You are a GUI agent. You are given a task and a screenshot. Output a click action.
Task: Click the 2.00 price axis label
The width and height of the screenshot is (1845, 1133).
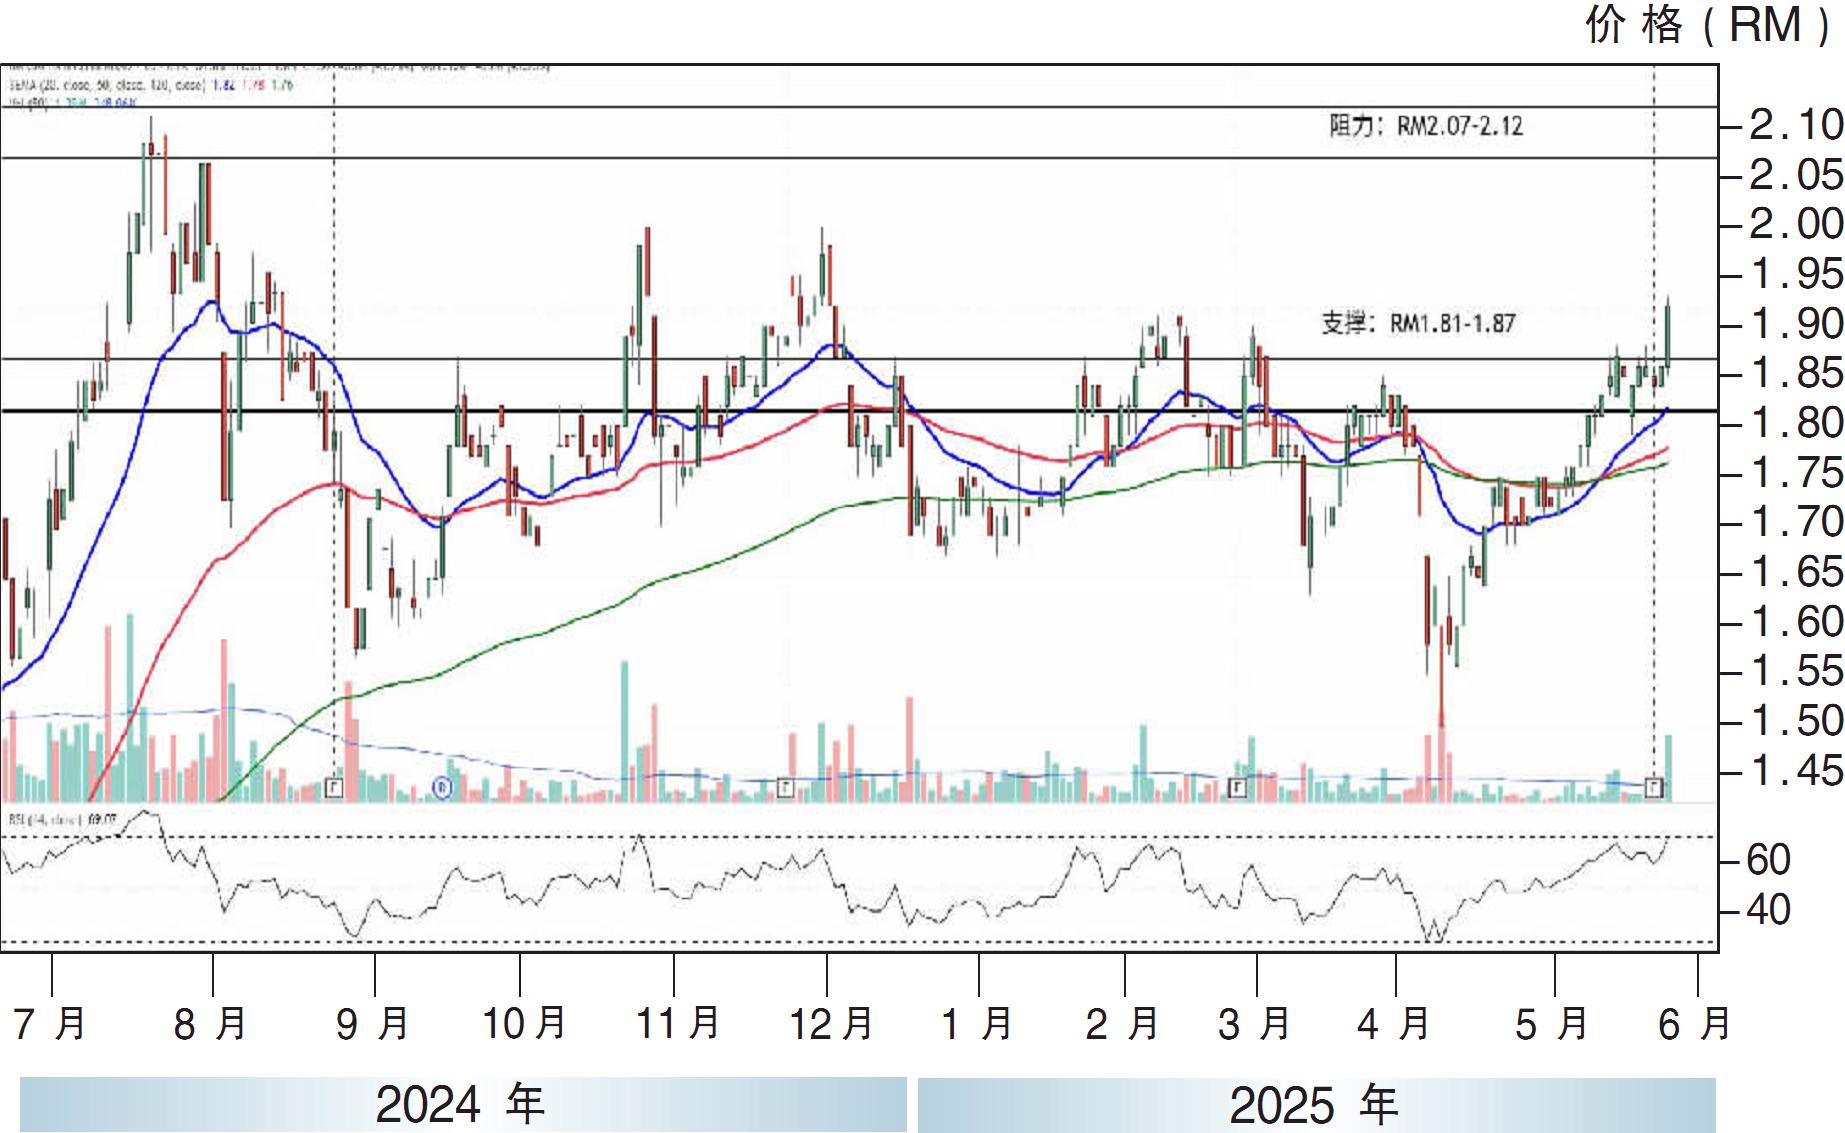1796,224
